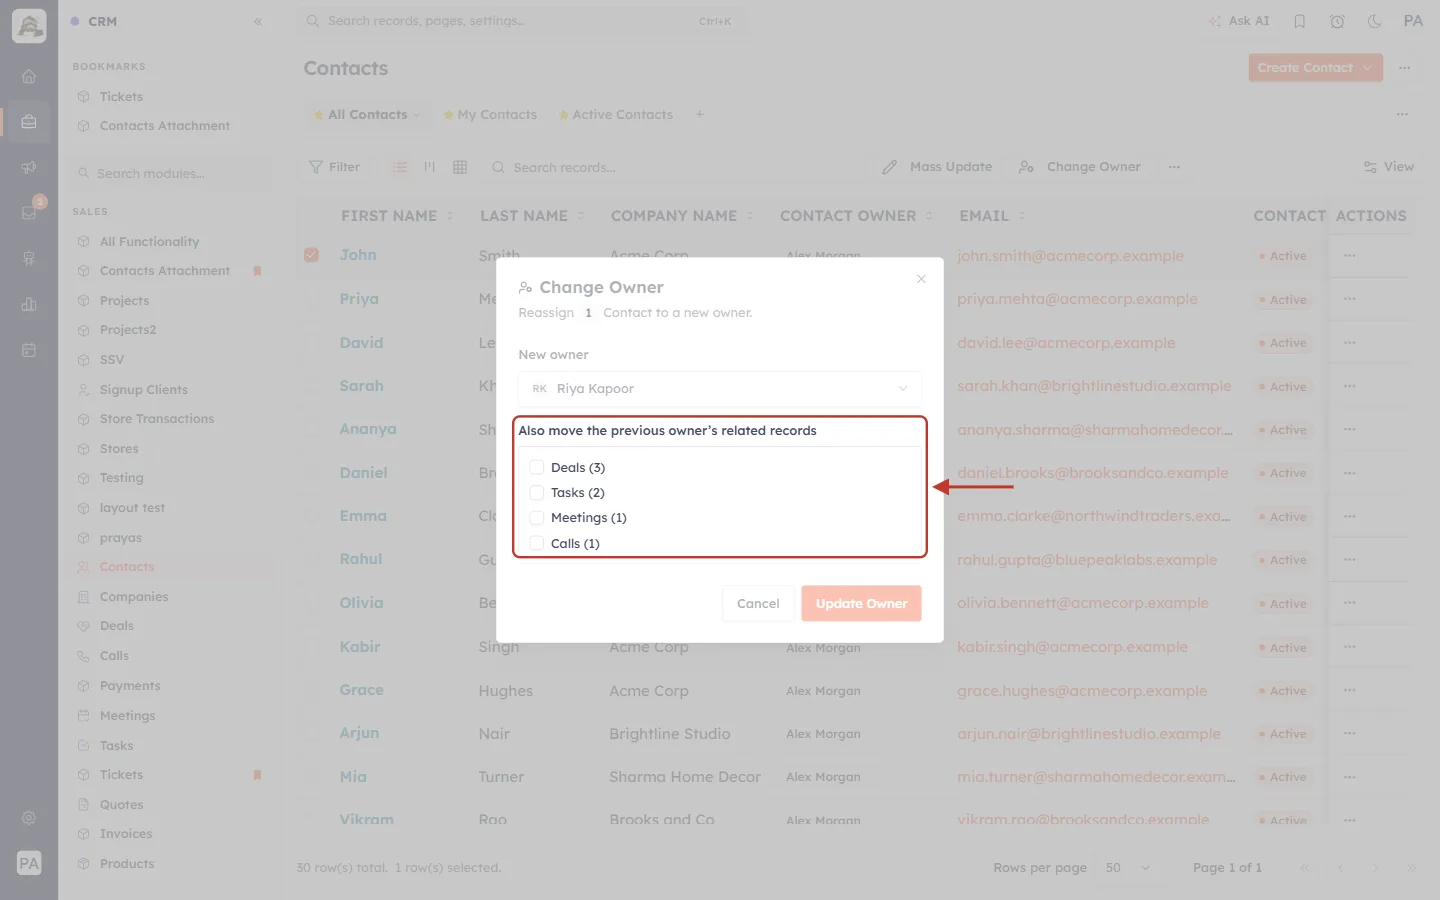Open the Home icon in the rail
1440x900 pixels.
[29, 76]
